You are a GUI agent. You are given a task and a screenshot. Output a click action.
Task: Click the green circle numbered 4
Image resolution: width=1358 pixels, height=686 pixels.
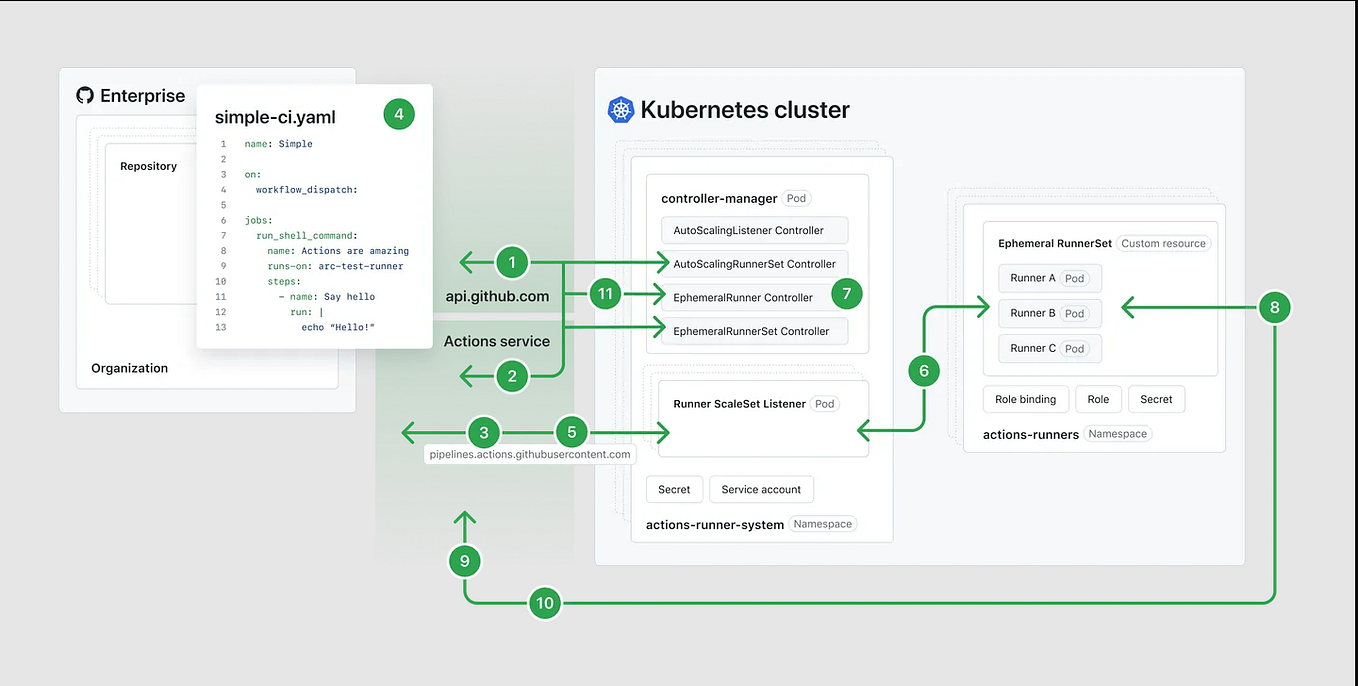point(399,114)
